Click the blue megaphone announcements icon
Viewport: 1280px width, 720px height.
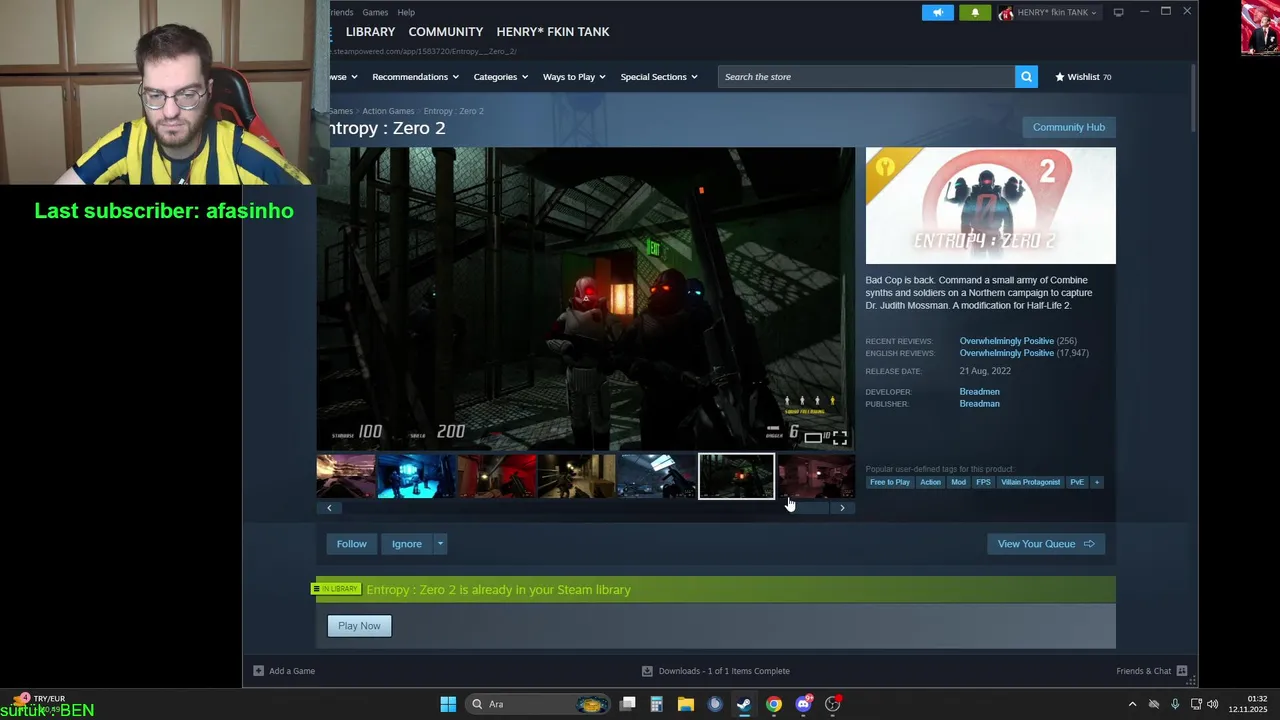point(937,12)
